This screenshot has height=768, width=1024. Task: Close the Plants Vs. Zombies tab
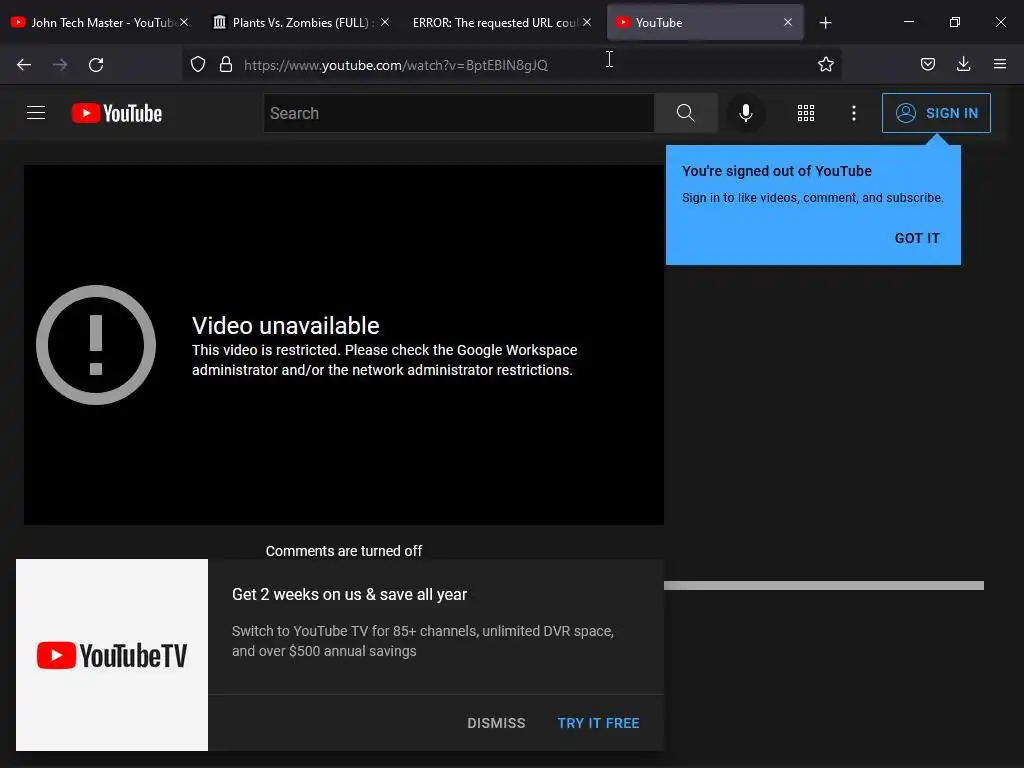385,22
